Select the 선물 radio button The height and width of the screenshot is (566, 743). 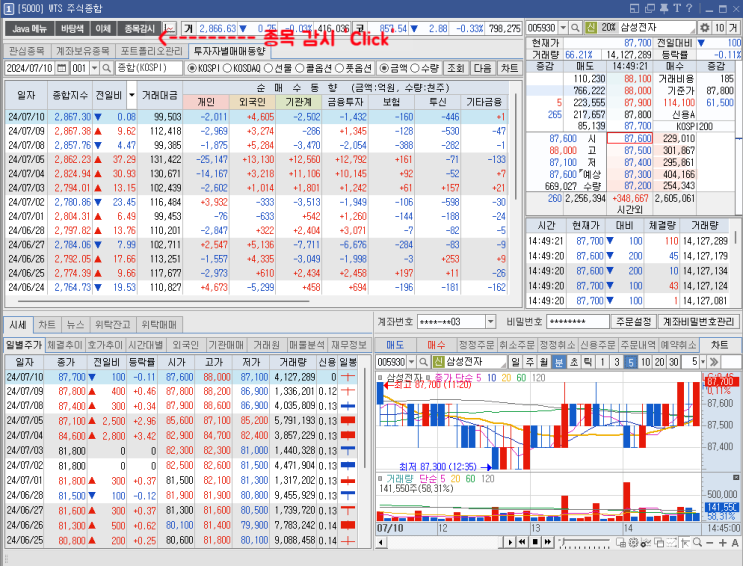268,68
